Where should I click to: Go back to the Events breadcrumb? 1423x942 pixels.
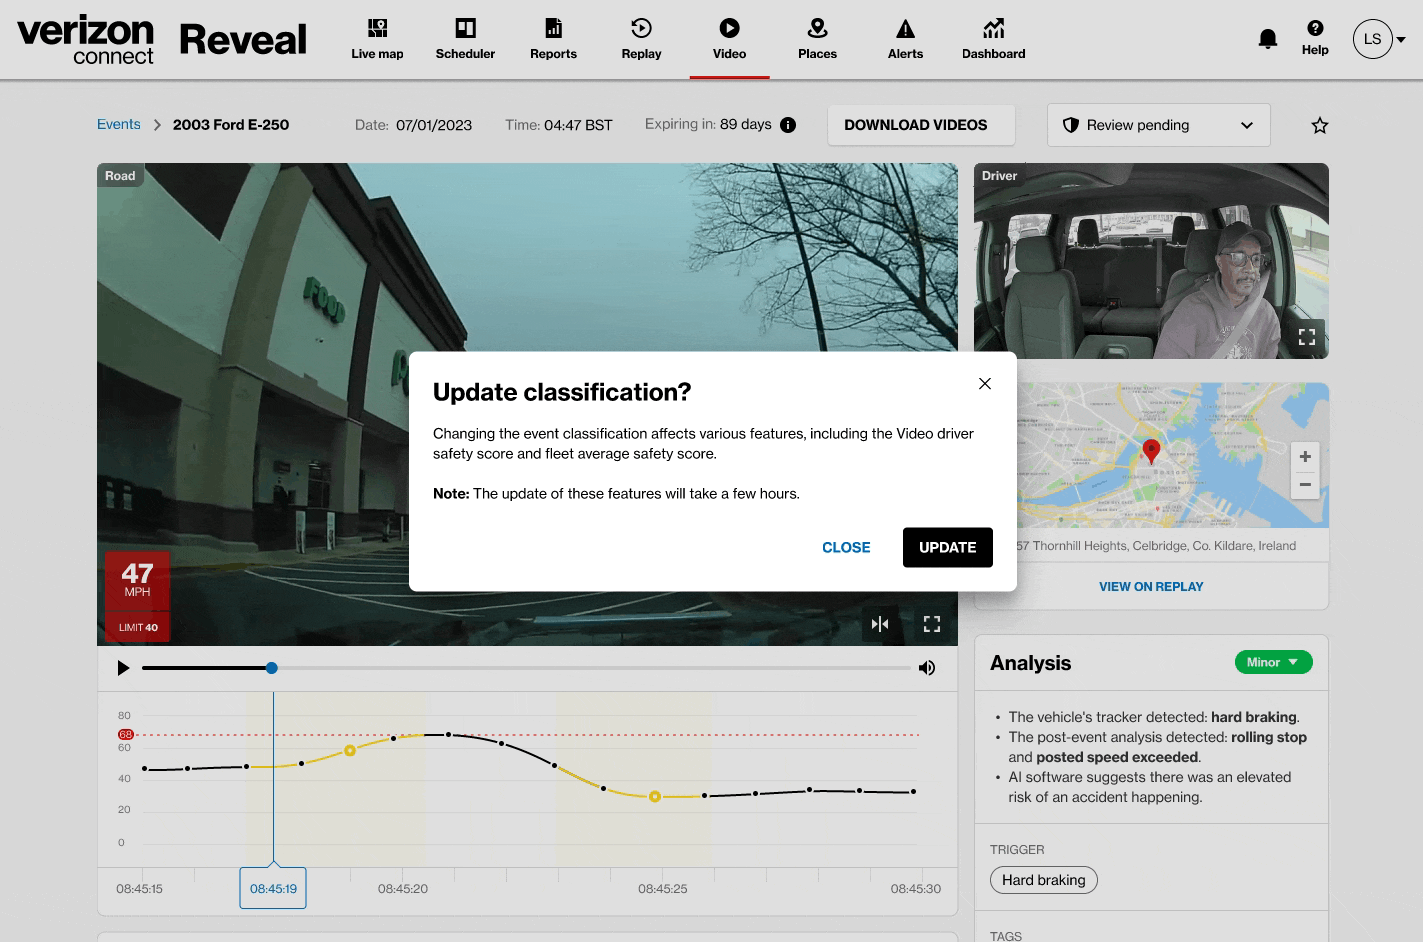(119, 124)
